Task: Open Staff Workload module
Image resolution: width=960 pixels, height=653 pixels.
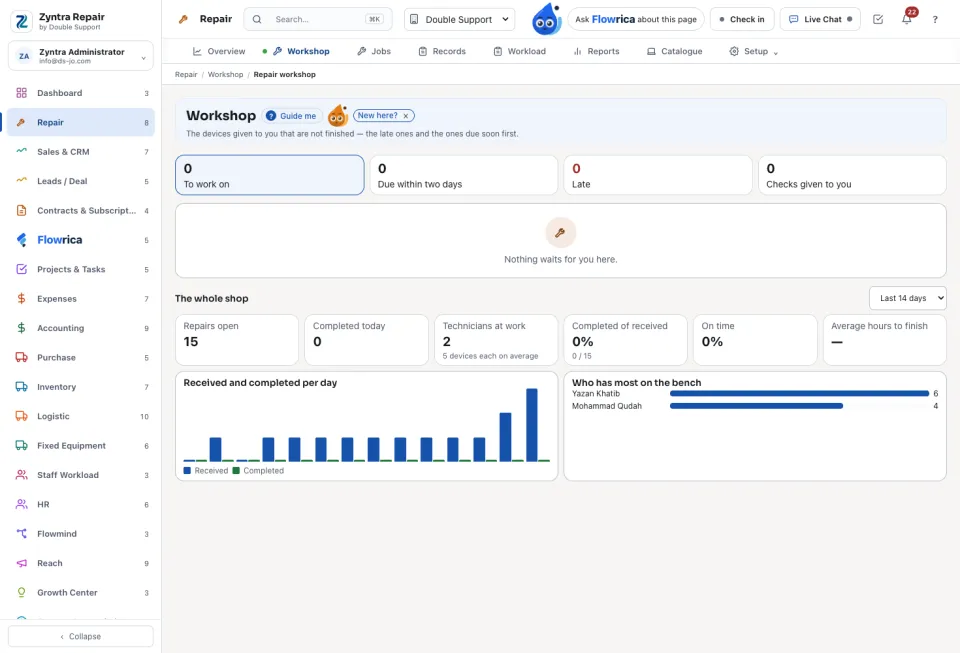Action: [x=81, y=475]
